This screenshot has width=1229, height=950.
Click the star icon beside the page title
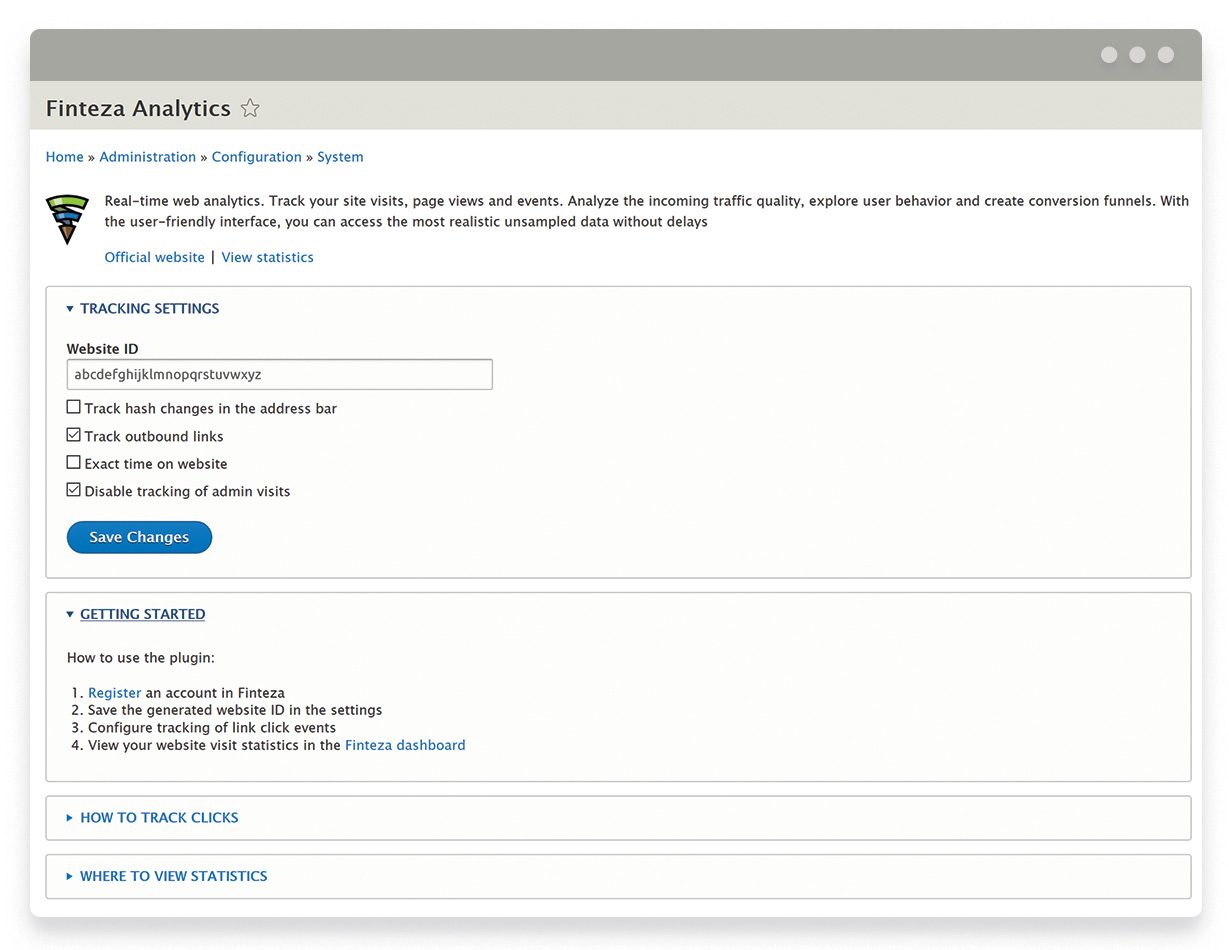249,108
